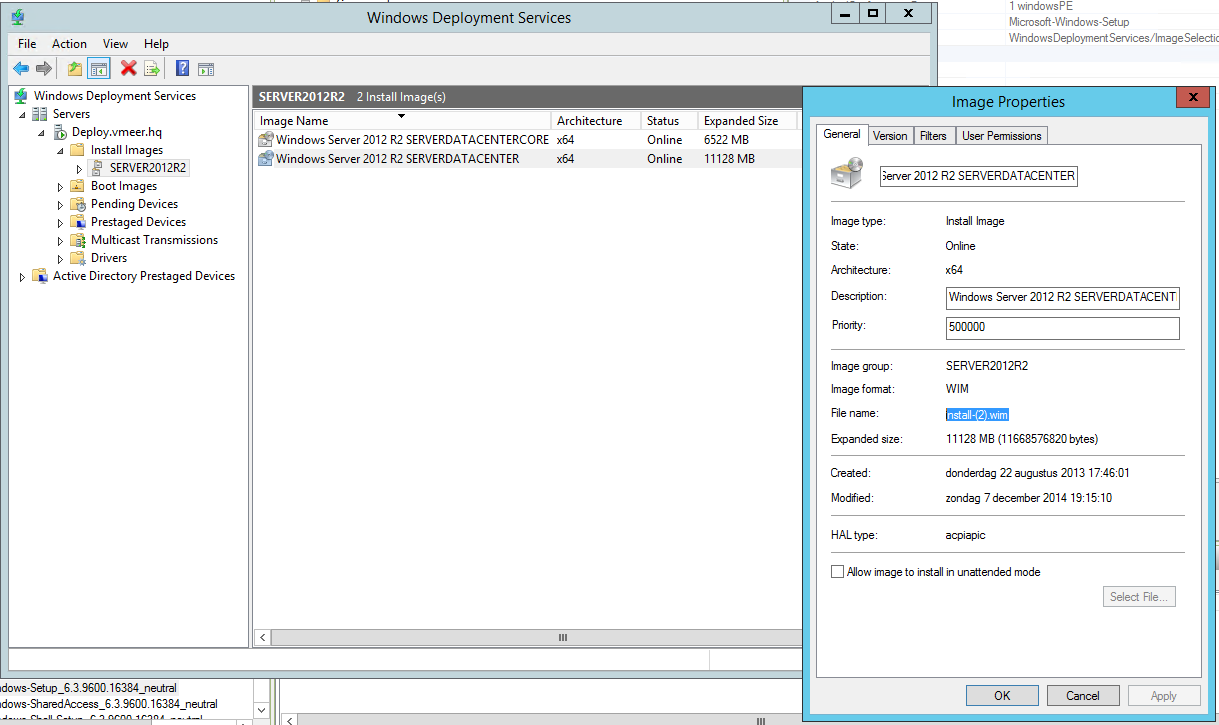The image size is (1219, 725).
Task: Click the image icon in Image Properties
Action: coord(847,175)
